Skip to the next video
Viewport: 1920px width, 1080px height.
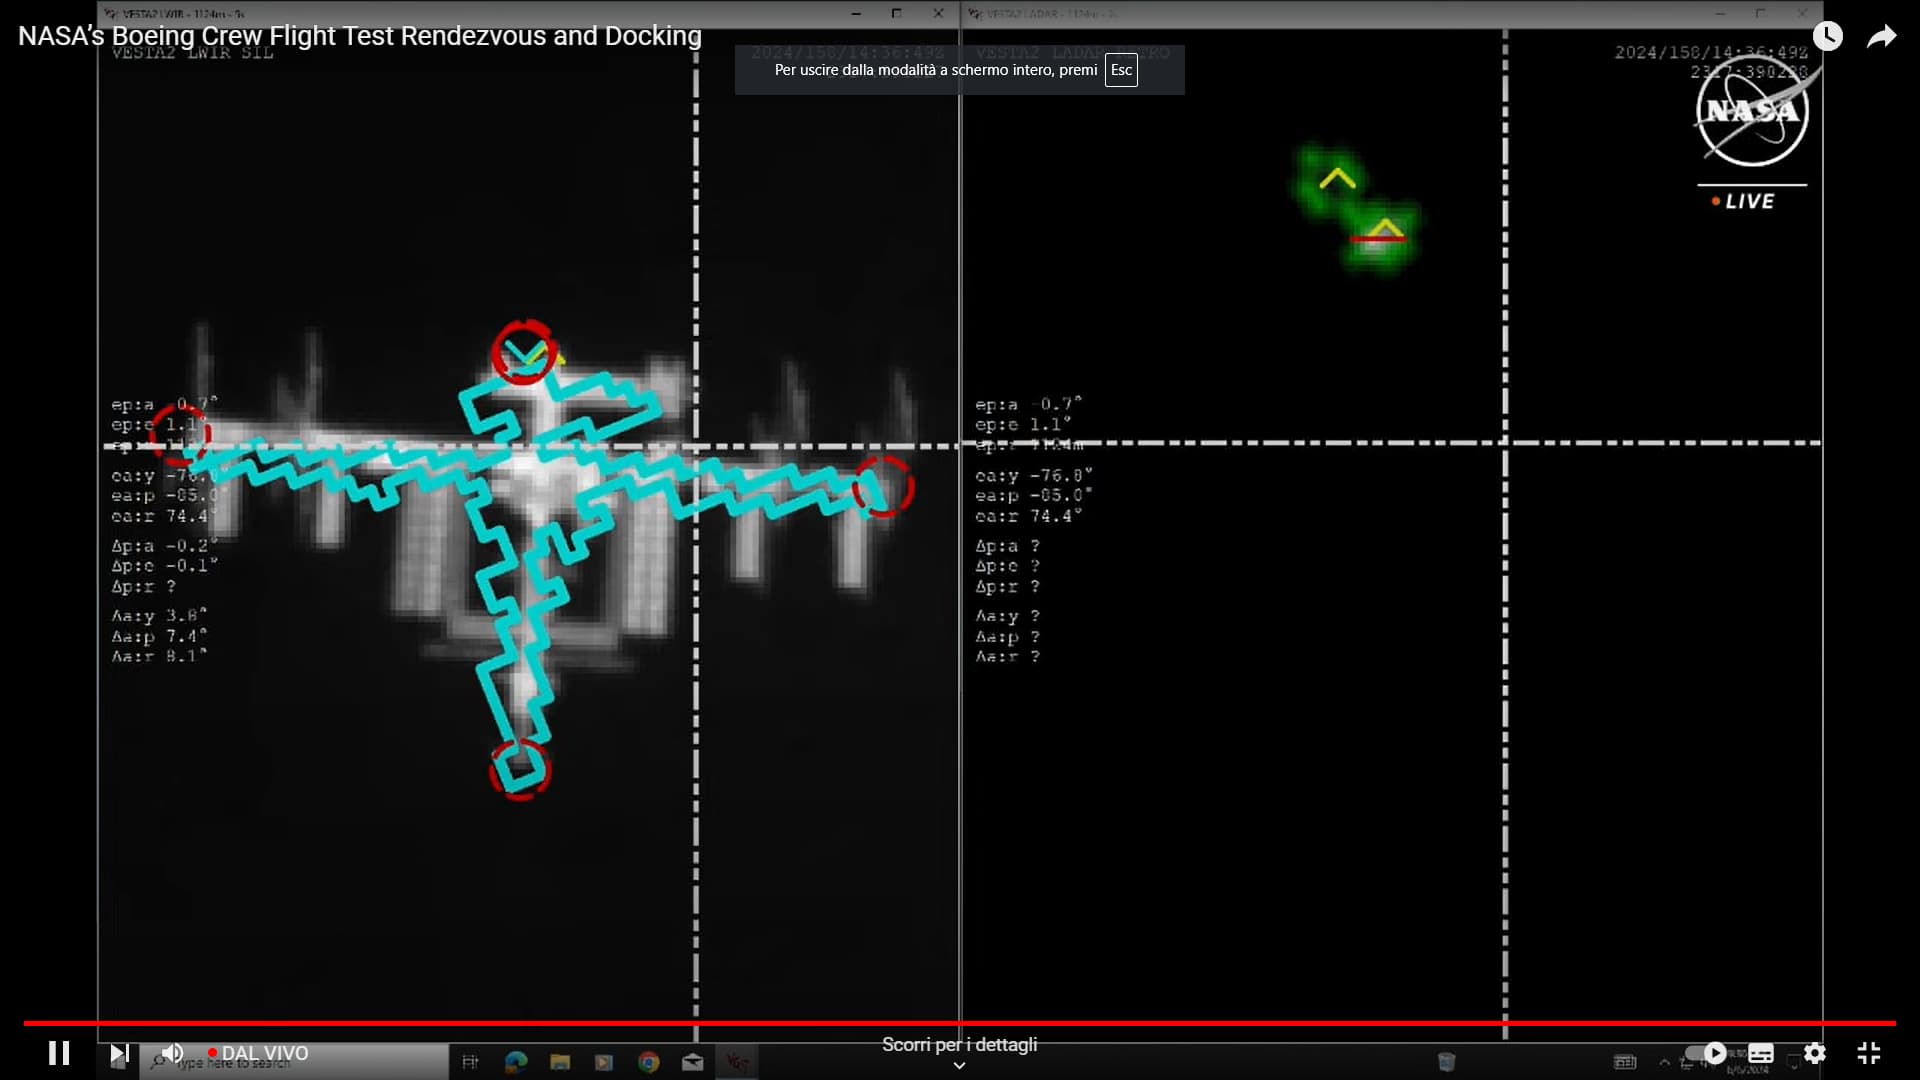pos(119,1053)
